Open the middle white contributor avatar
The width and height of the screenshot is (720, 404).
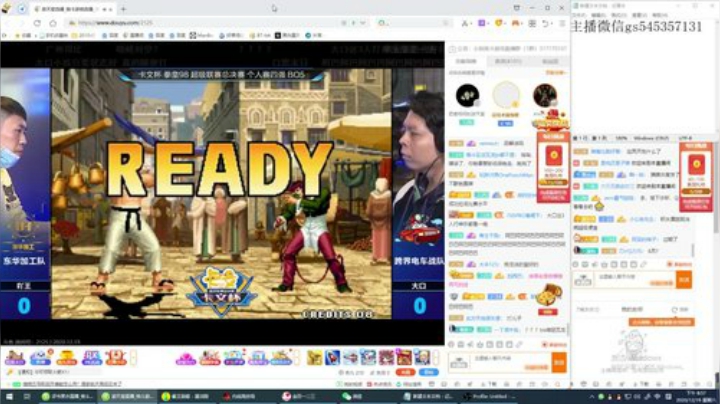click(x=506, y=95)
